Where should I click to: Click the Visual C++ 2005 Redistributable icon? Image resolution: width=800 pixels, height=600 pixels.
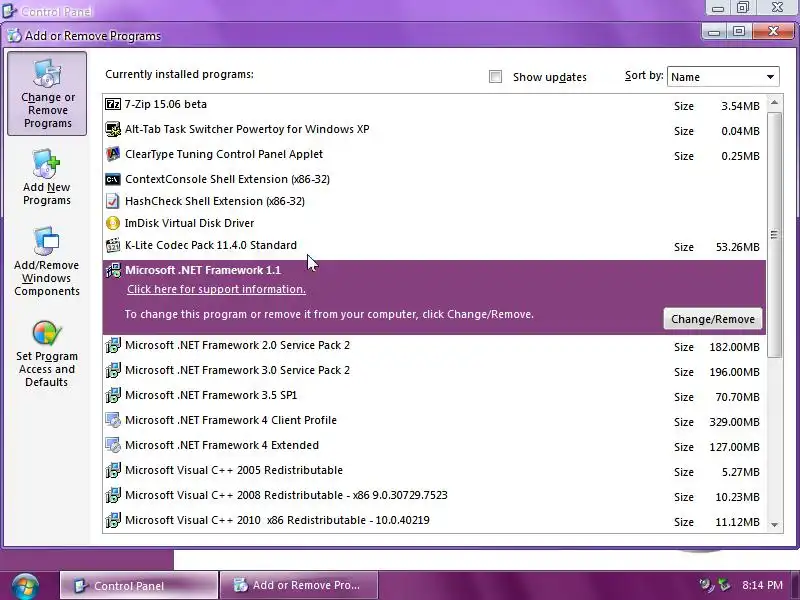click(113, 470)
